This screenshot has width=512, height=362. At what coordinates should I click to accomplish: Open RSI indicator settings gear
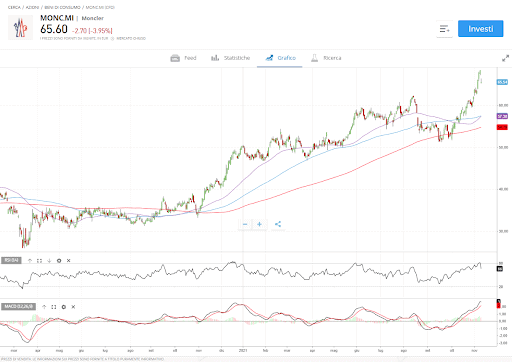[x=59, y=261]
